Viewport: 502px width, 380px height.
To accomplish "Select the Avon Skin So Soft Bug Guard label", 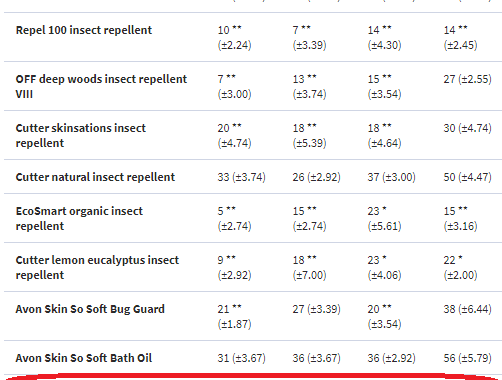I will click(x=90, y=309).
